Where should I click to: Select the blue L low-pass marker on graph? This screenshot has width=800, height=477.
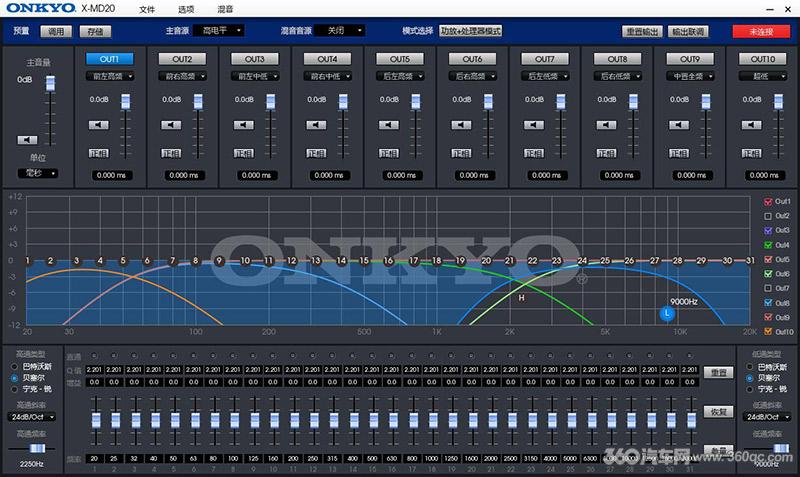667,313
